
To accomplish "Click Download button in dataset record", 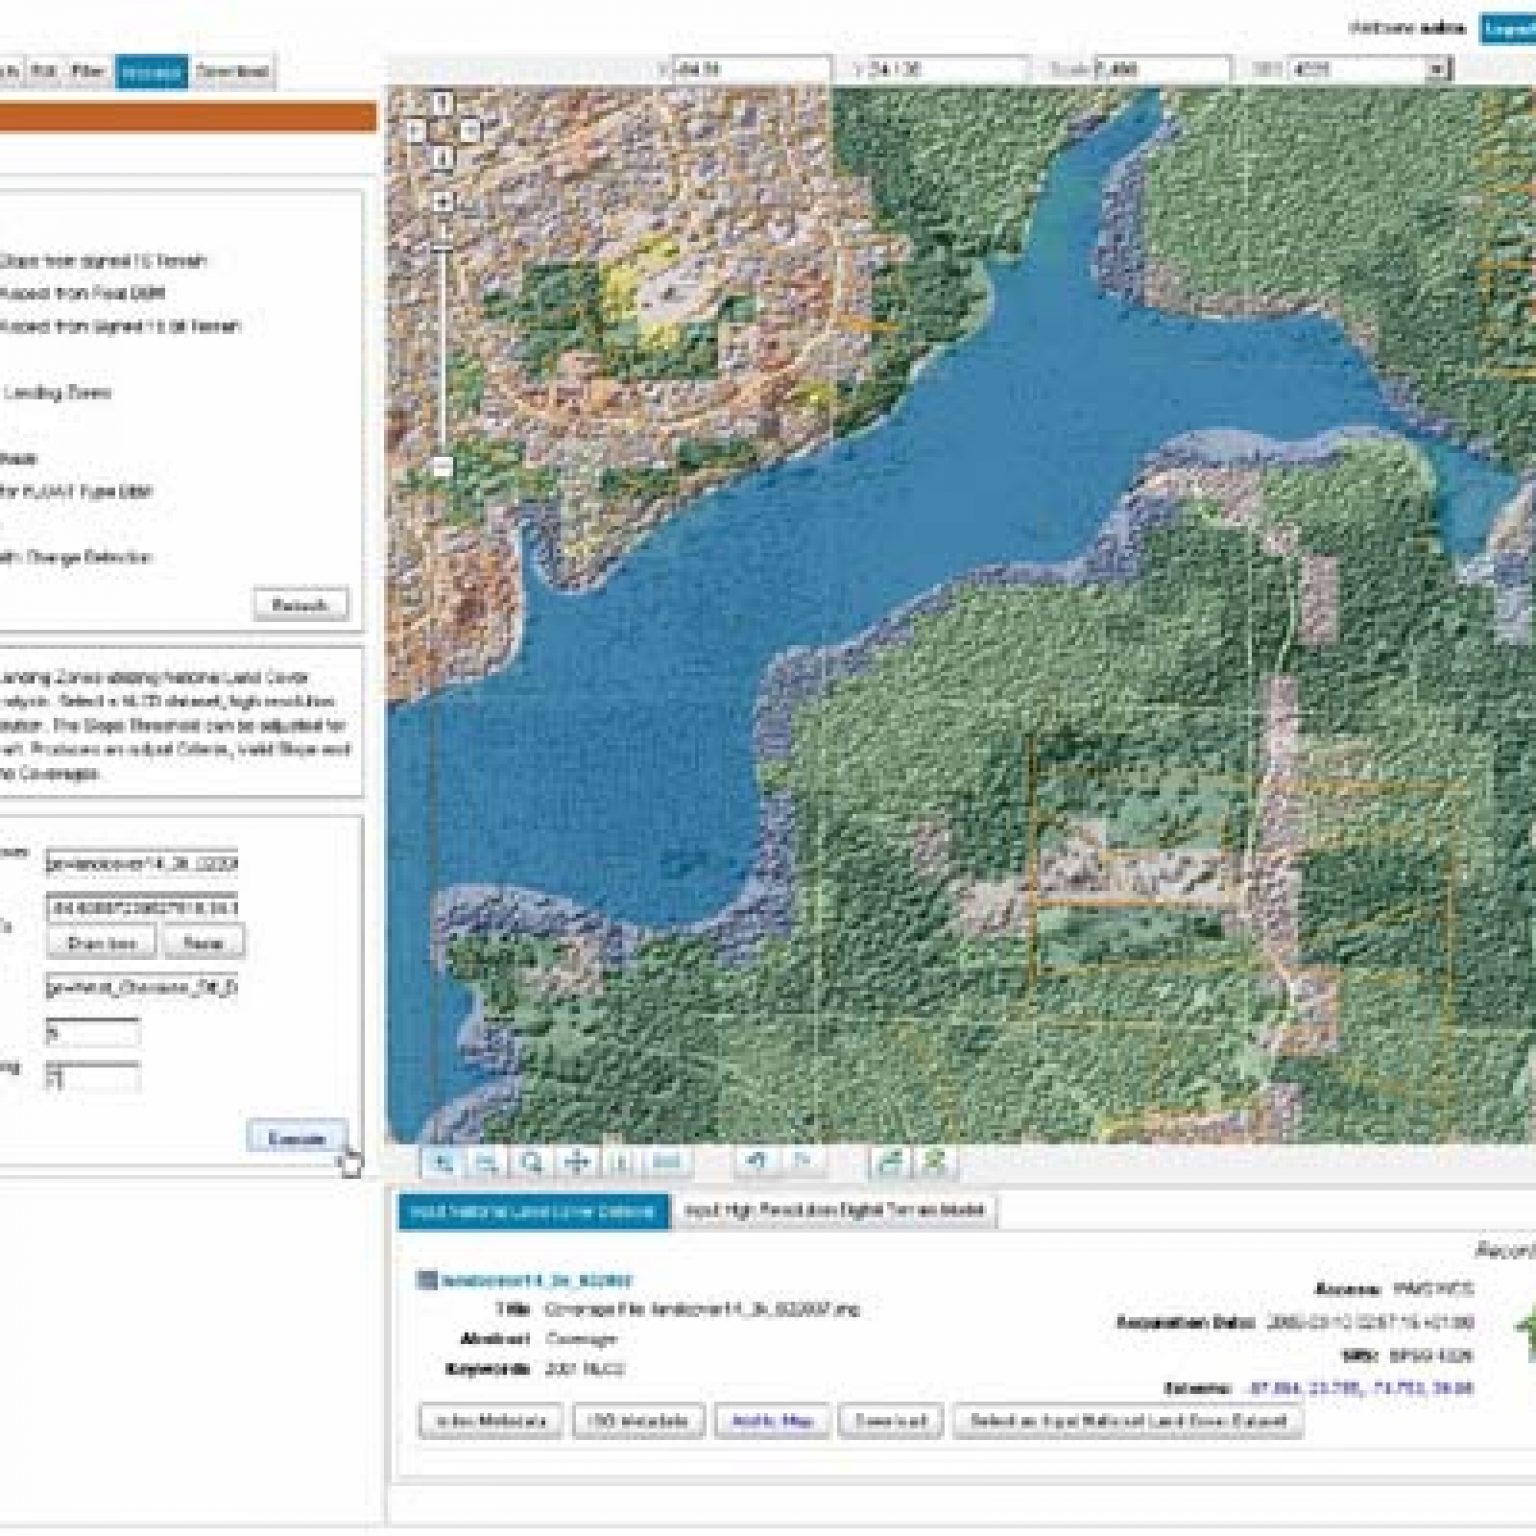I will coord(891,1420).
